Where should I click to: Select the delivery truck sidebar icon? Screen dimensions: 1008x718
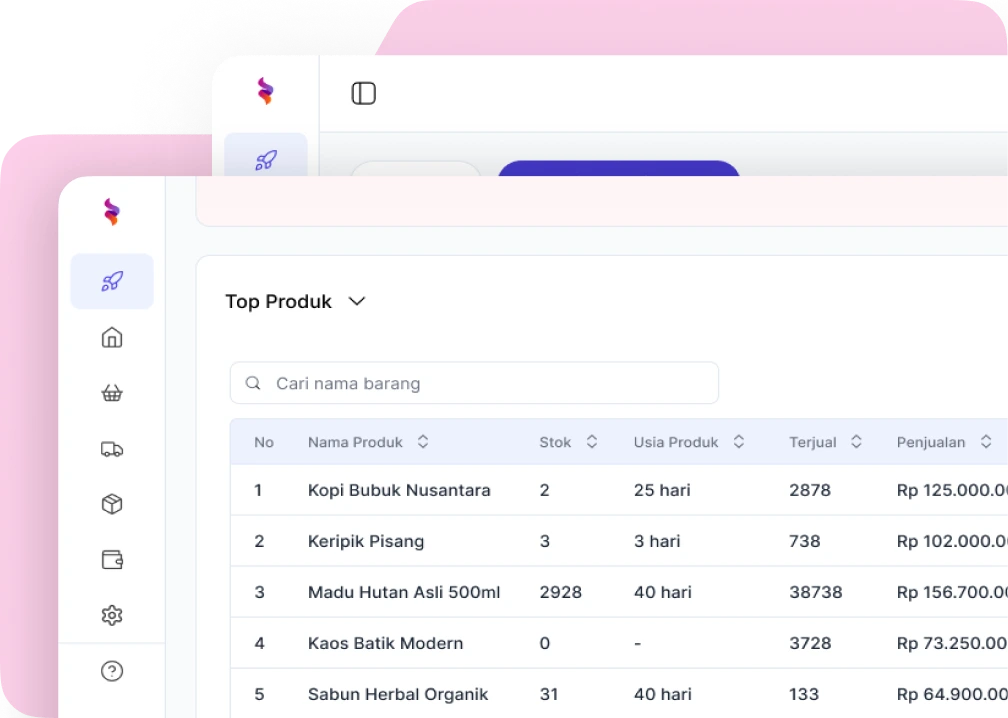click(112, 449)
